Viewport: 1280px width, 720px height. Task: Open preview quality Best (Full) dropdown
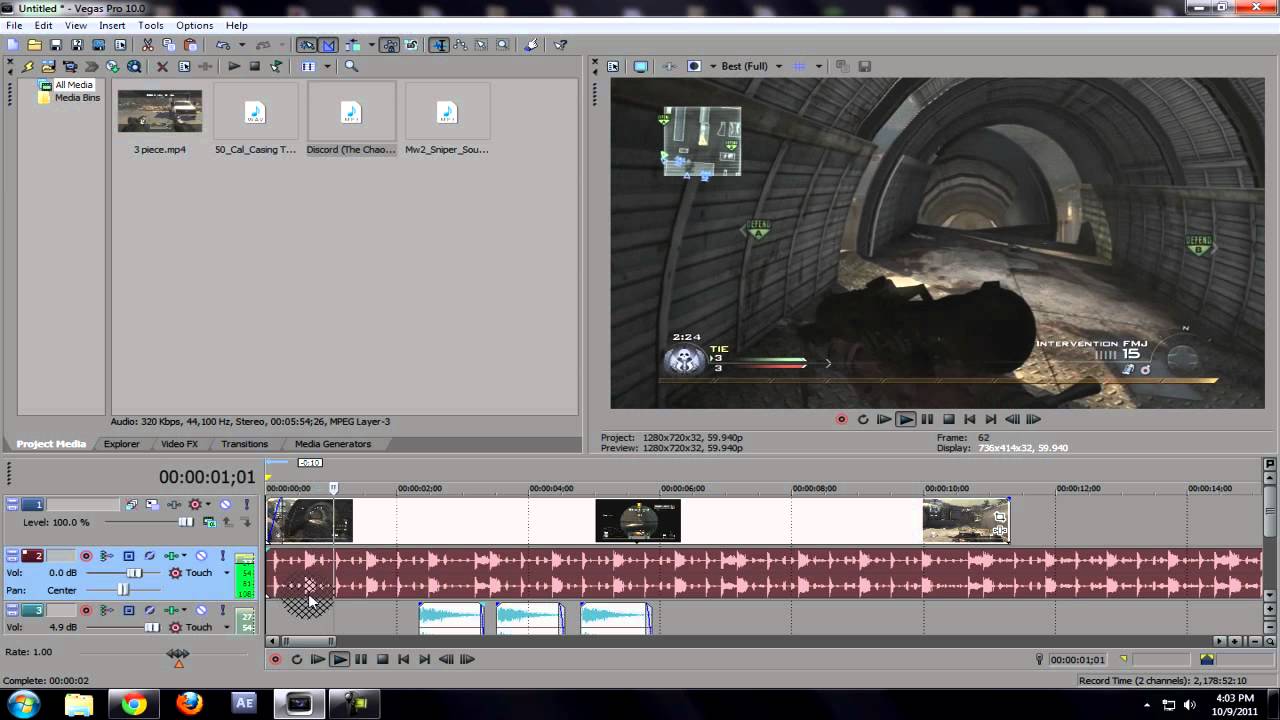pos(778,67)
